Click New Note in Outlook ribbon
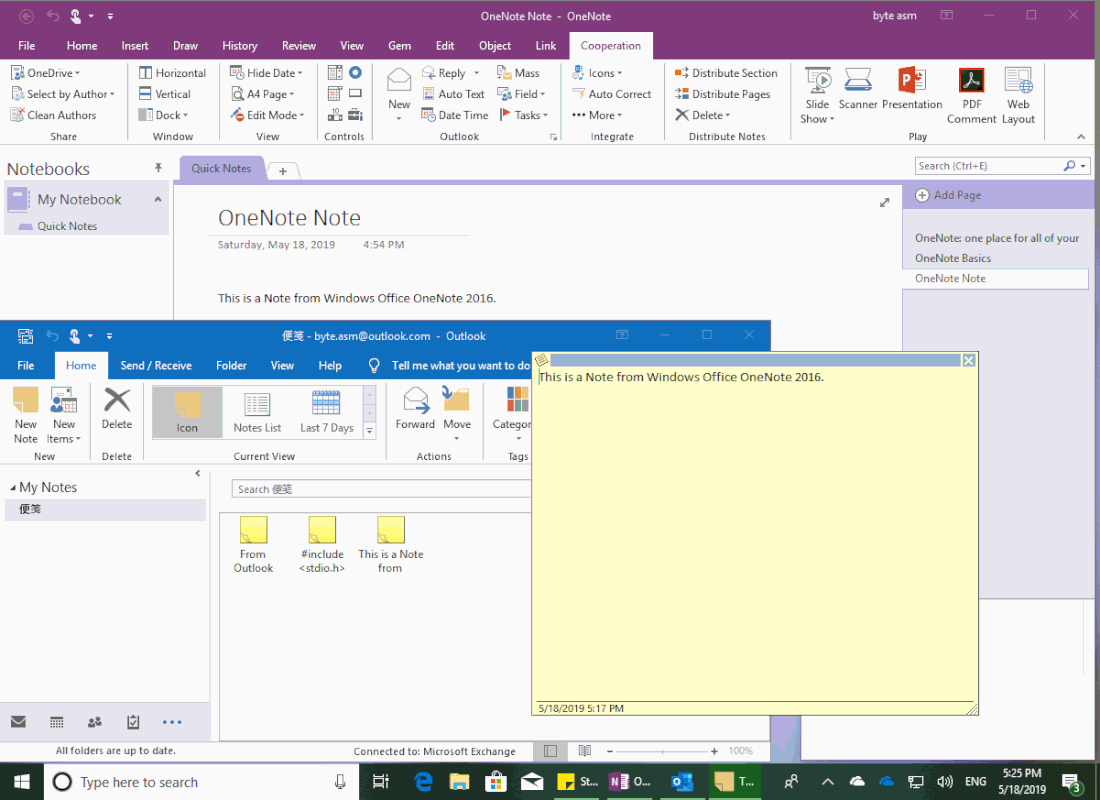 tap(26, 415)
